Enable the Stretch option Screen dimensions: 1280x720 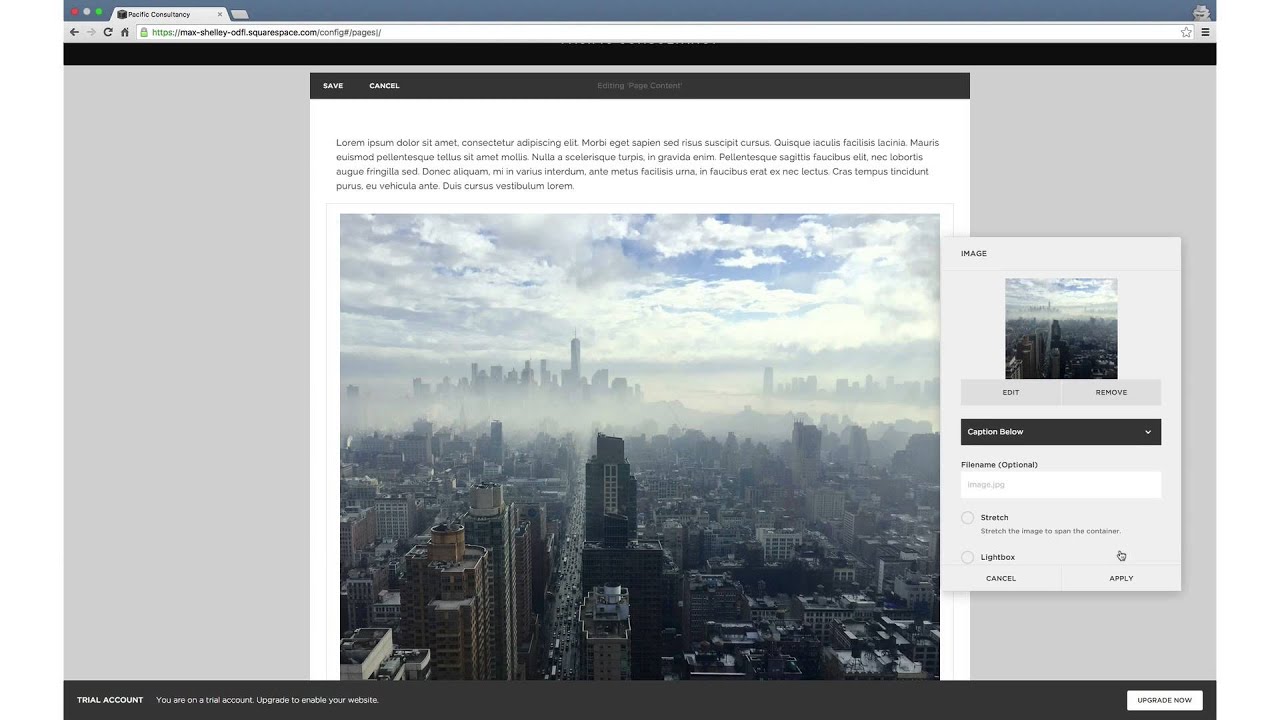(x=967, y=518)
